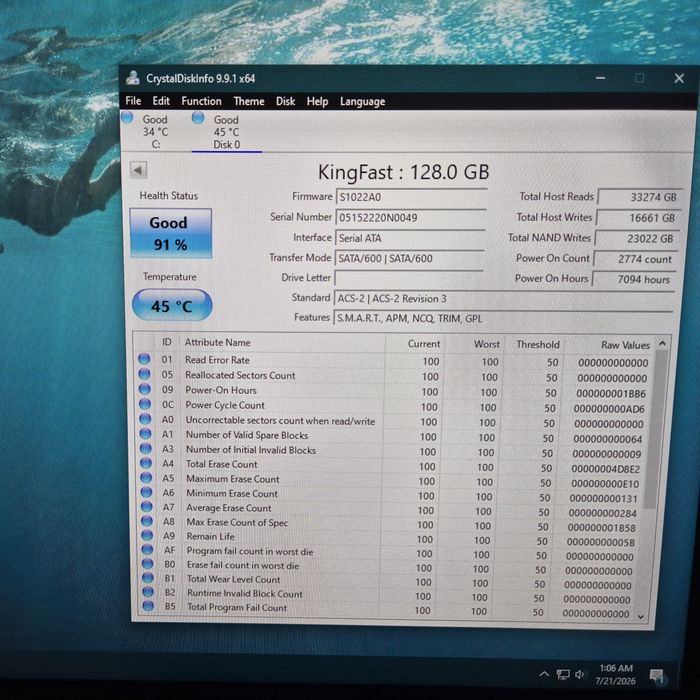Click the status dot for Power-On Hours row
This screenshot has height=700, width=700.
point(145,389)
